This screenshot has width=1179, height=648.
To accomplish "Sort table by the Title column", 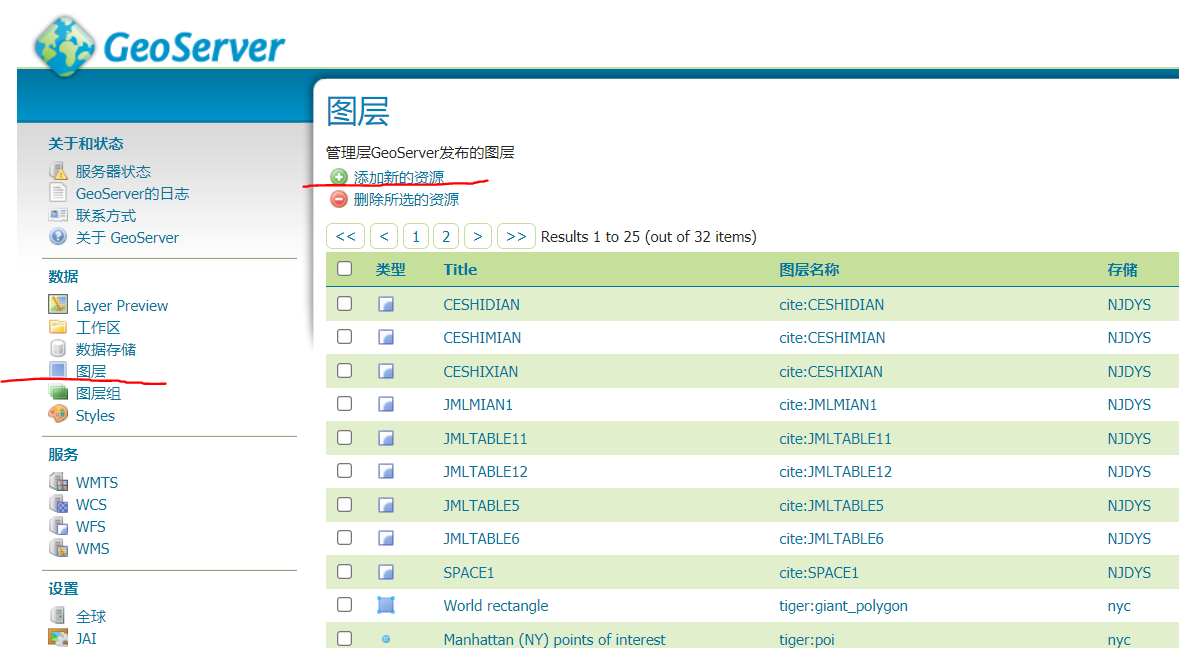I will (460, 269).
